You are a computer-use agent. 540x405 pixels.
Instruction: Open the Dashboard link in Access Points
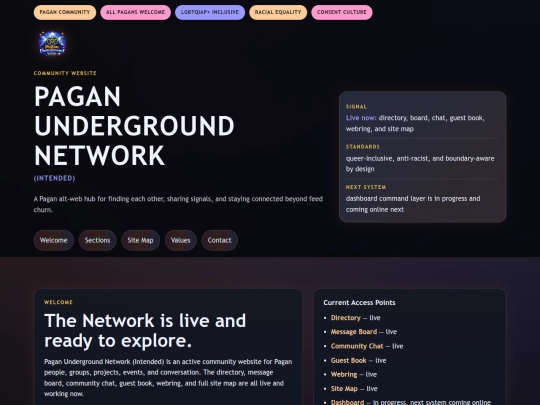point(347,402)
